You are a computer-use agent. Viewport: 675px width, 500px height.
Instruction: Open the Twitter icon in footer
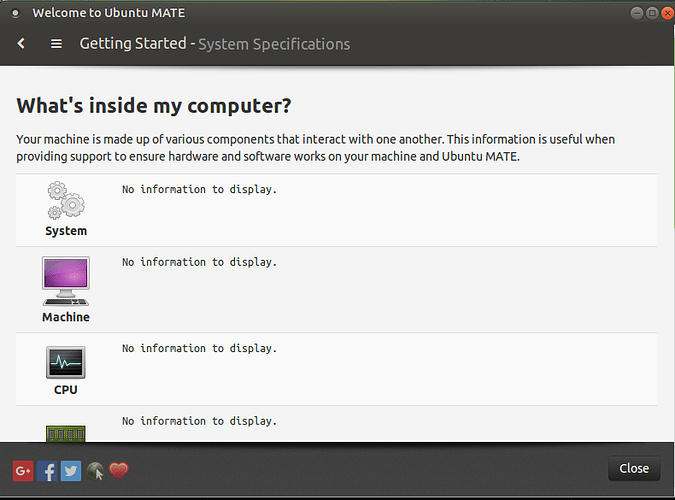[x=71, y=471]
